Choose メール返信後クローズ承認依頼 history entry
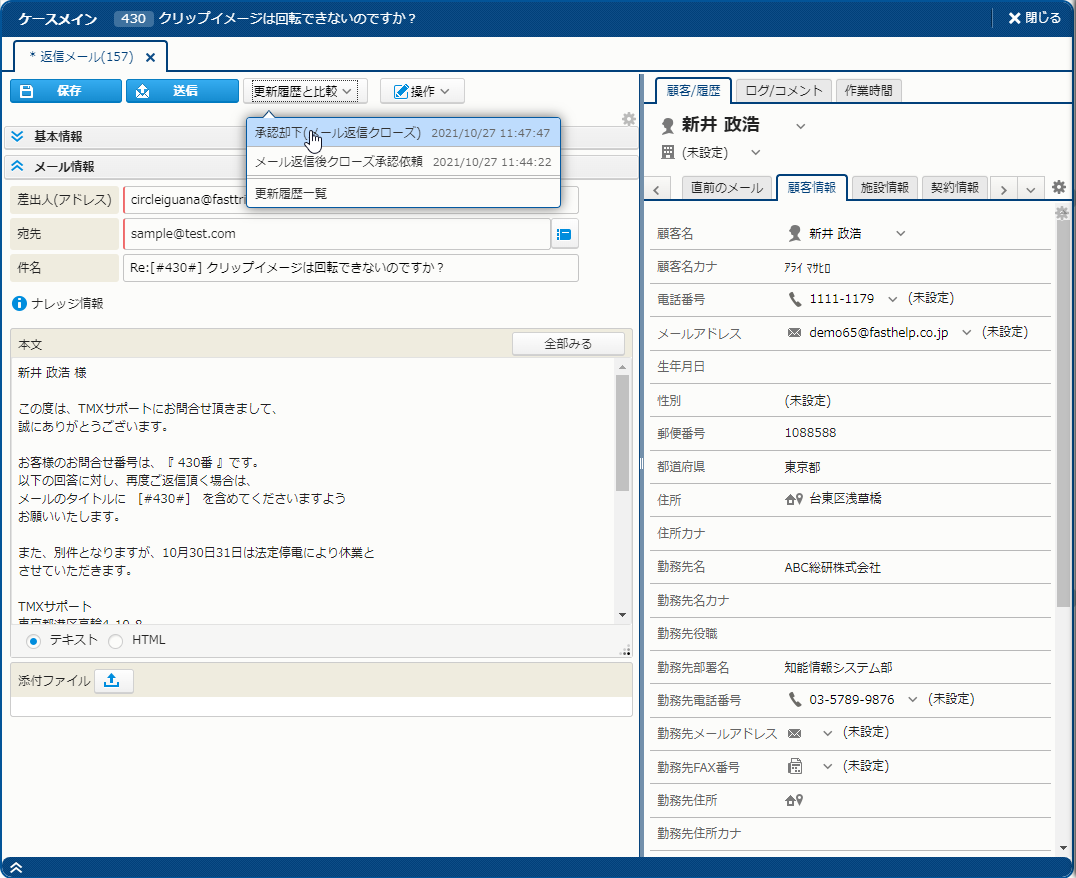Image resolution: width=1076 pixels, height=878 pixels. (339, 161)
